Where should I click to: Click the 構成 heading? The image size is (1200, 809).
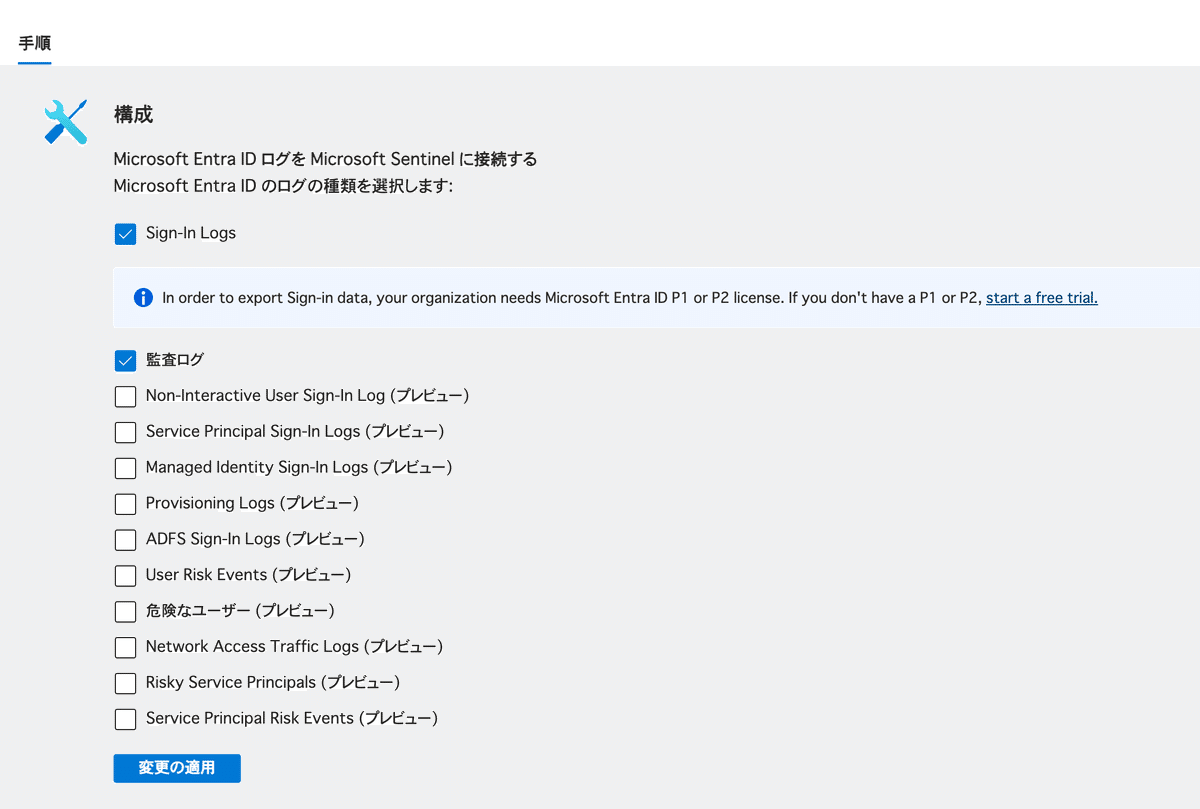133,115
